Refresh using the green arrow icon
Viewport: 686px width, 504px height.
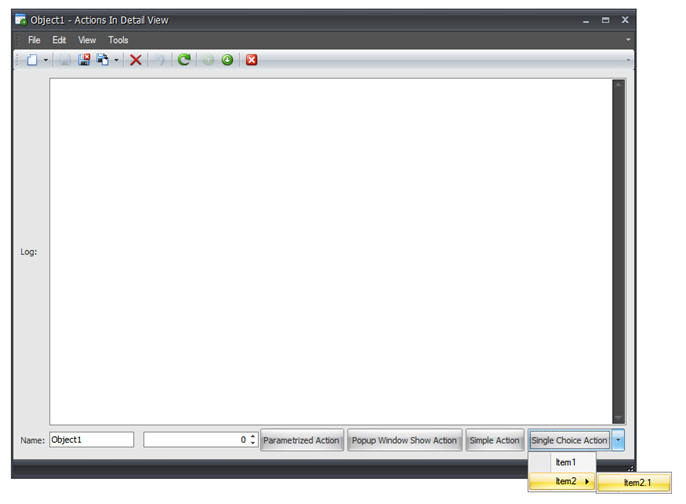tap(184, 60)
